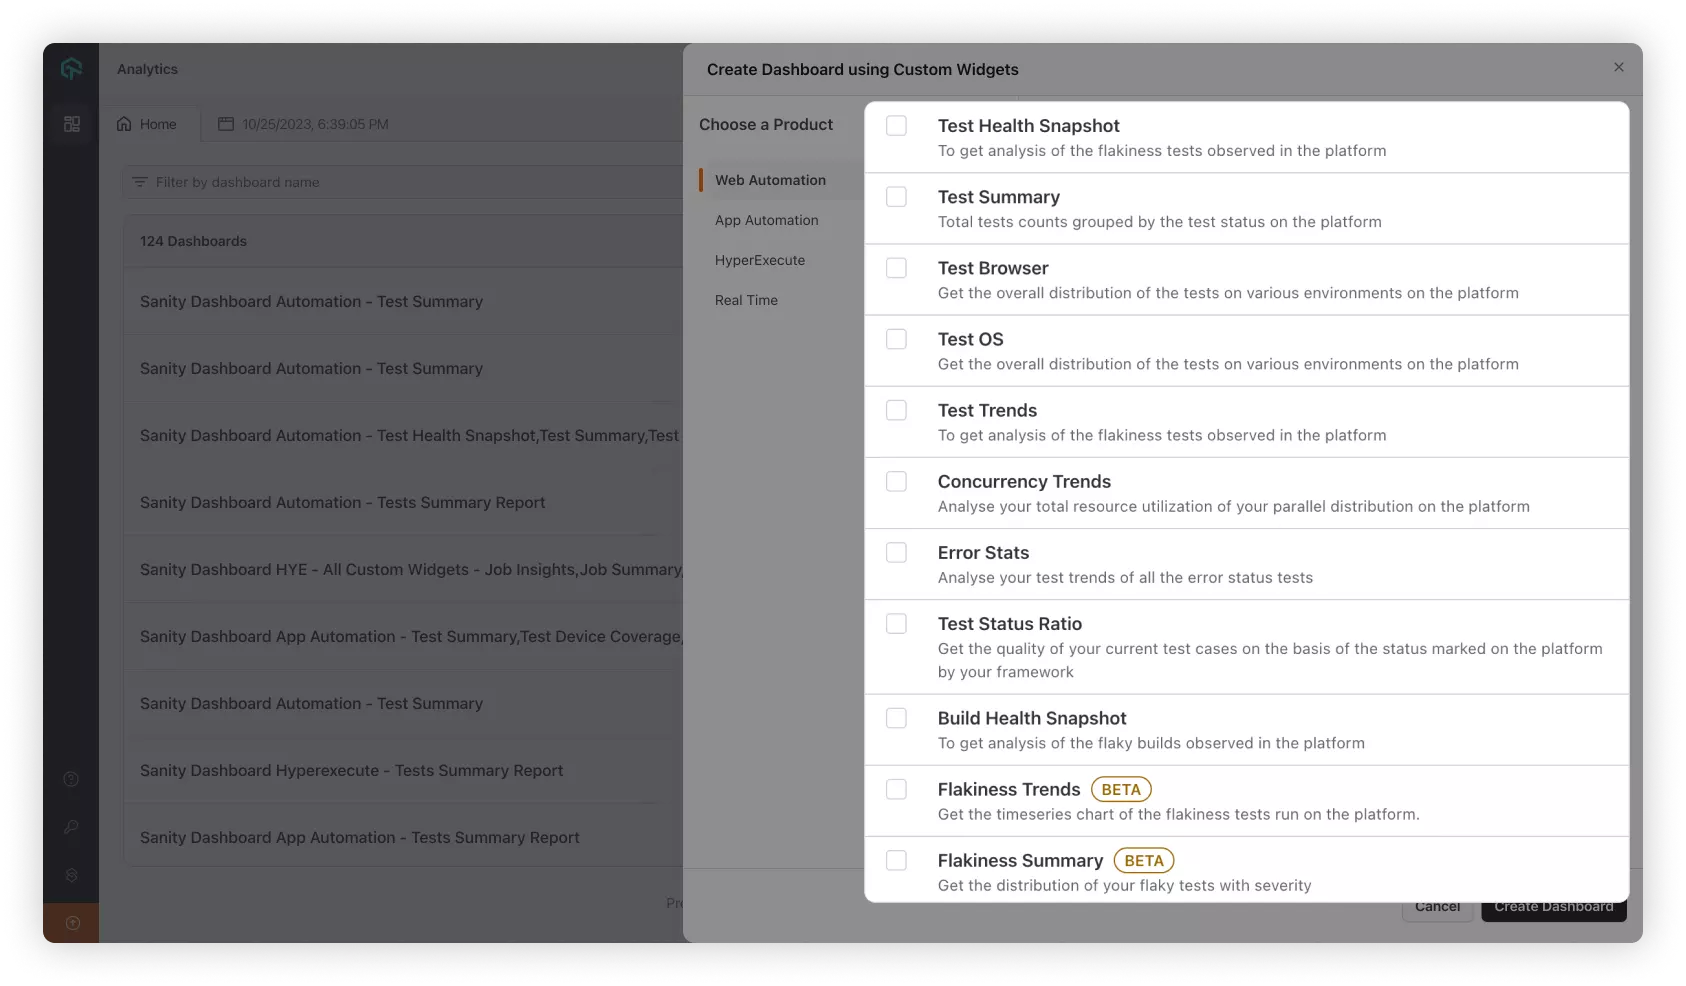Click the calendar icon beside the date
The image size is (1686, 986).
(x=226, y=124)
